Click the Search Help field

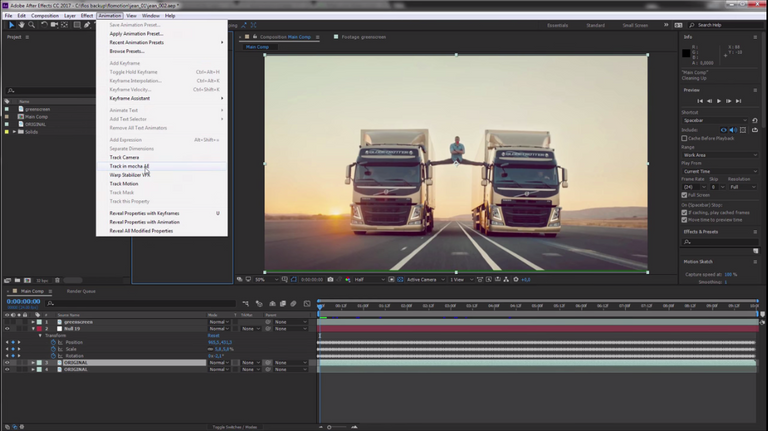tap(726, 25)
